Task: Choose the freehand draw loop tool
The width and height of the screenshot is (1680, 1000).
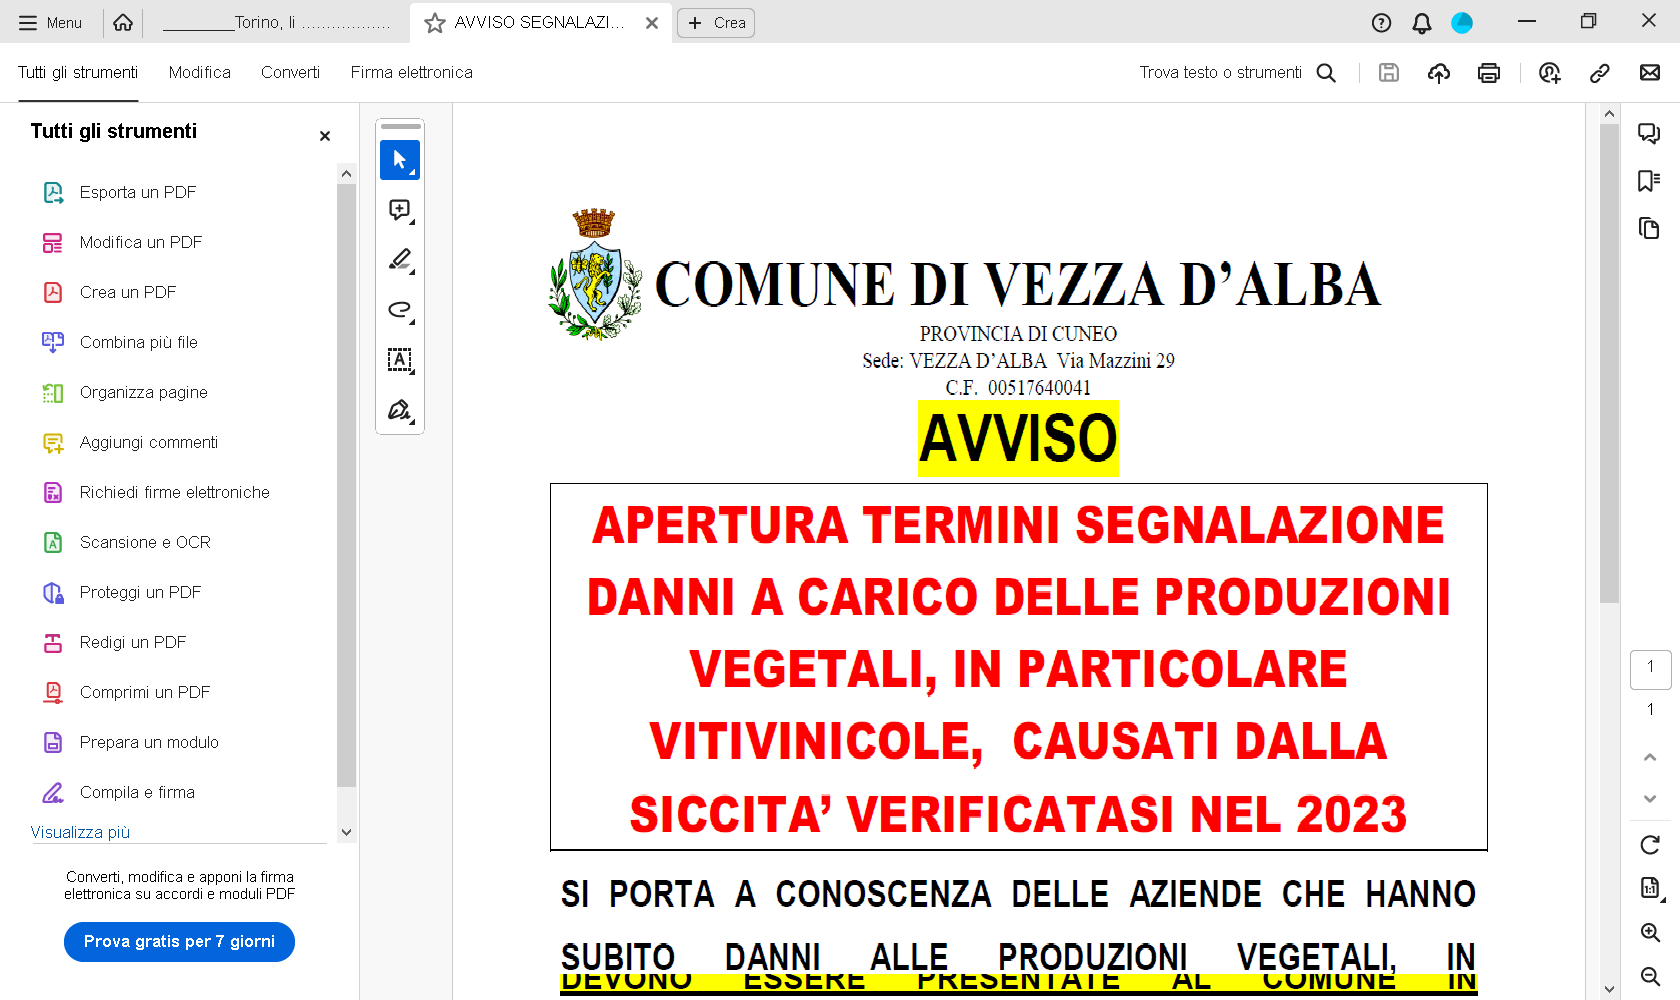Action: pyautogui.click(x=400, y=310)
